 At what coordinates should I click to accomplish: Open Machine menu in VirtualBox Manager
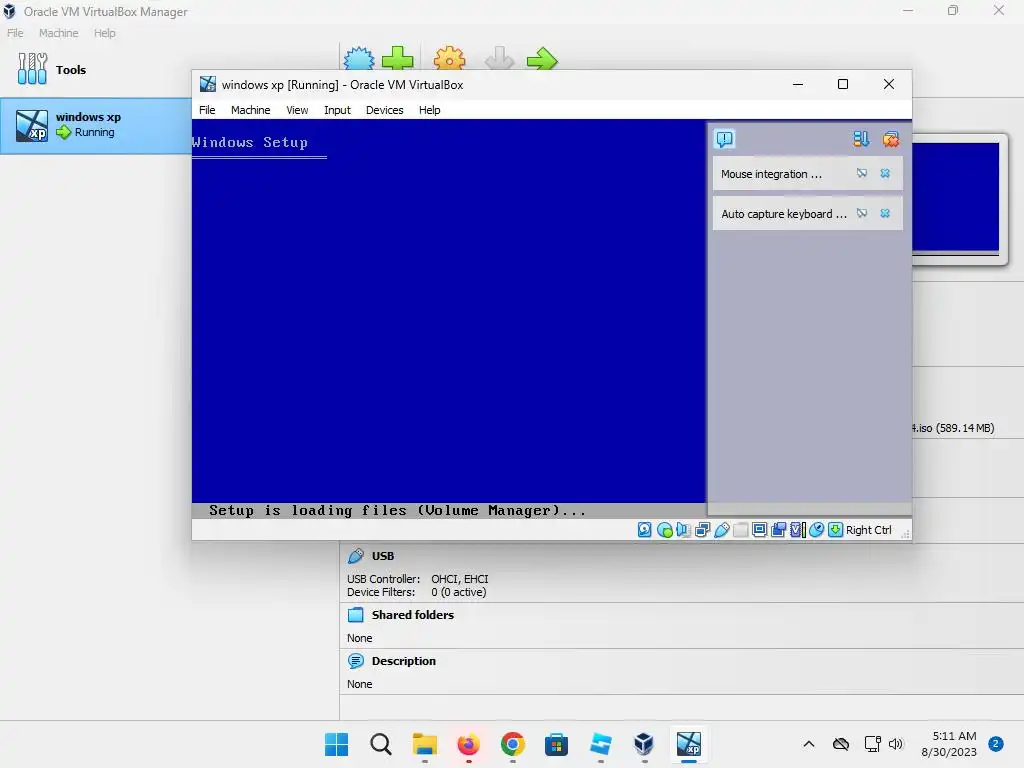(59, 33)
